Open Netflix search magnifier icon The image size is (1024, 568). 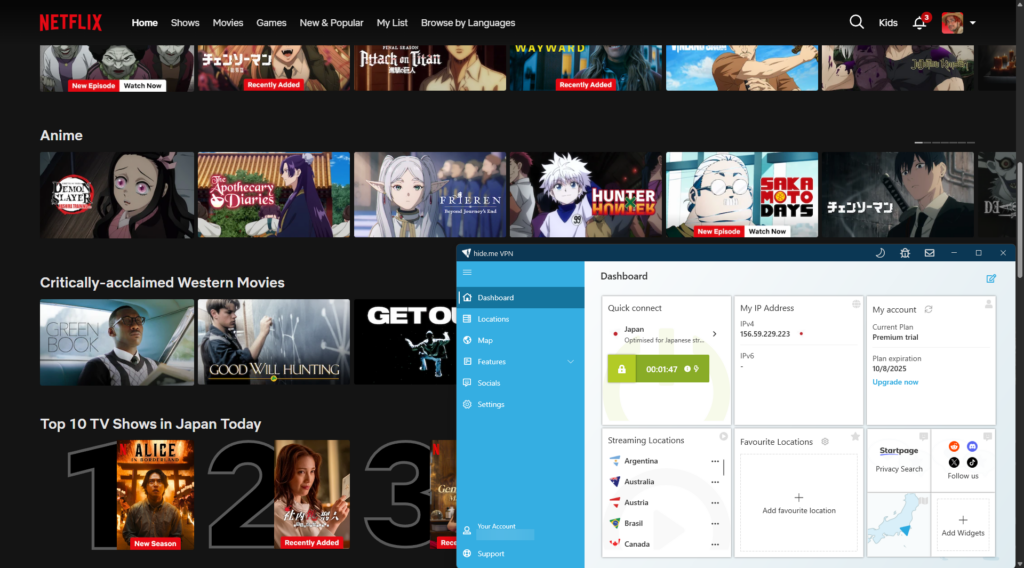coord(856,22)
